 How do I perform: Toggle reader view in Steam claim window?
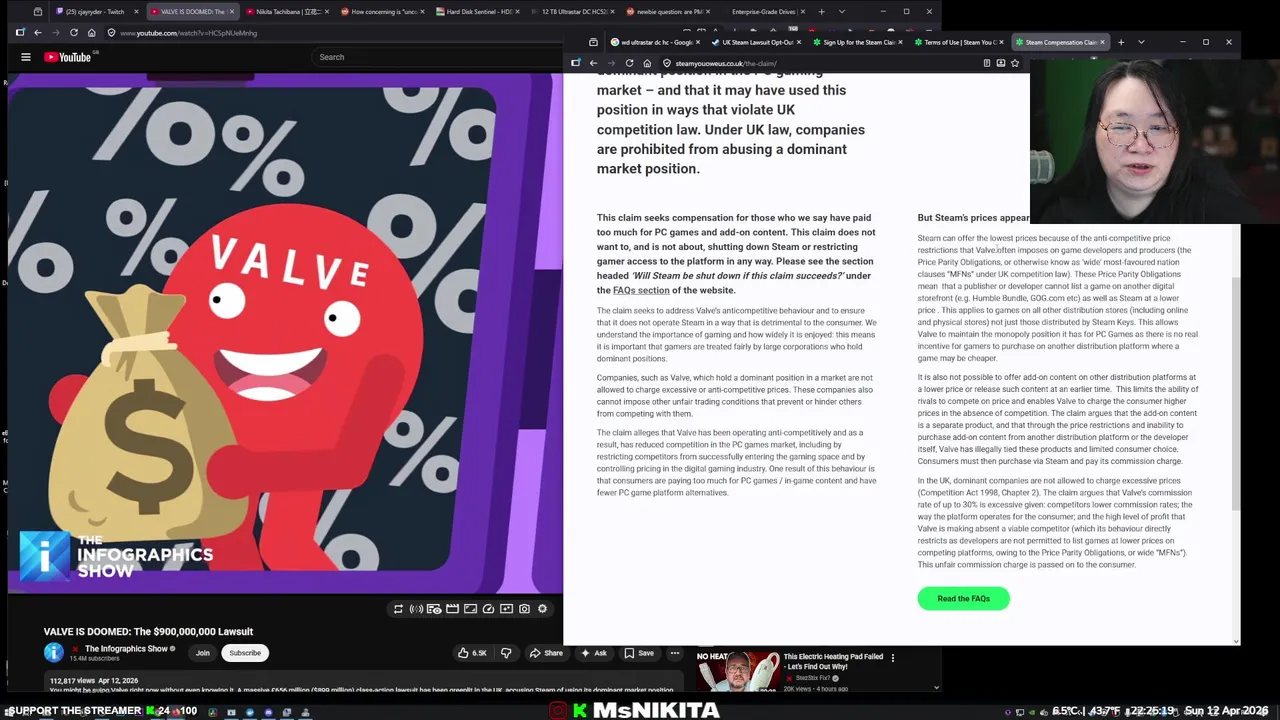[x=987, y=63]
